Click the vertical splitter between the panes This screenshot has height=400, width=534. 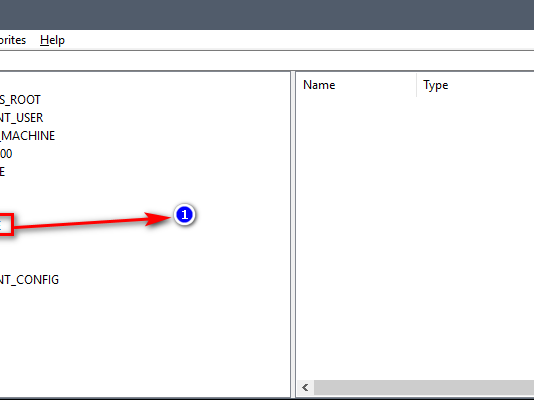pyautogui.click(x=293, y=234)
